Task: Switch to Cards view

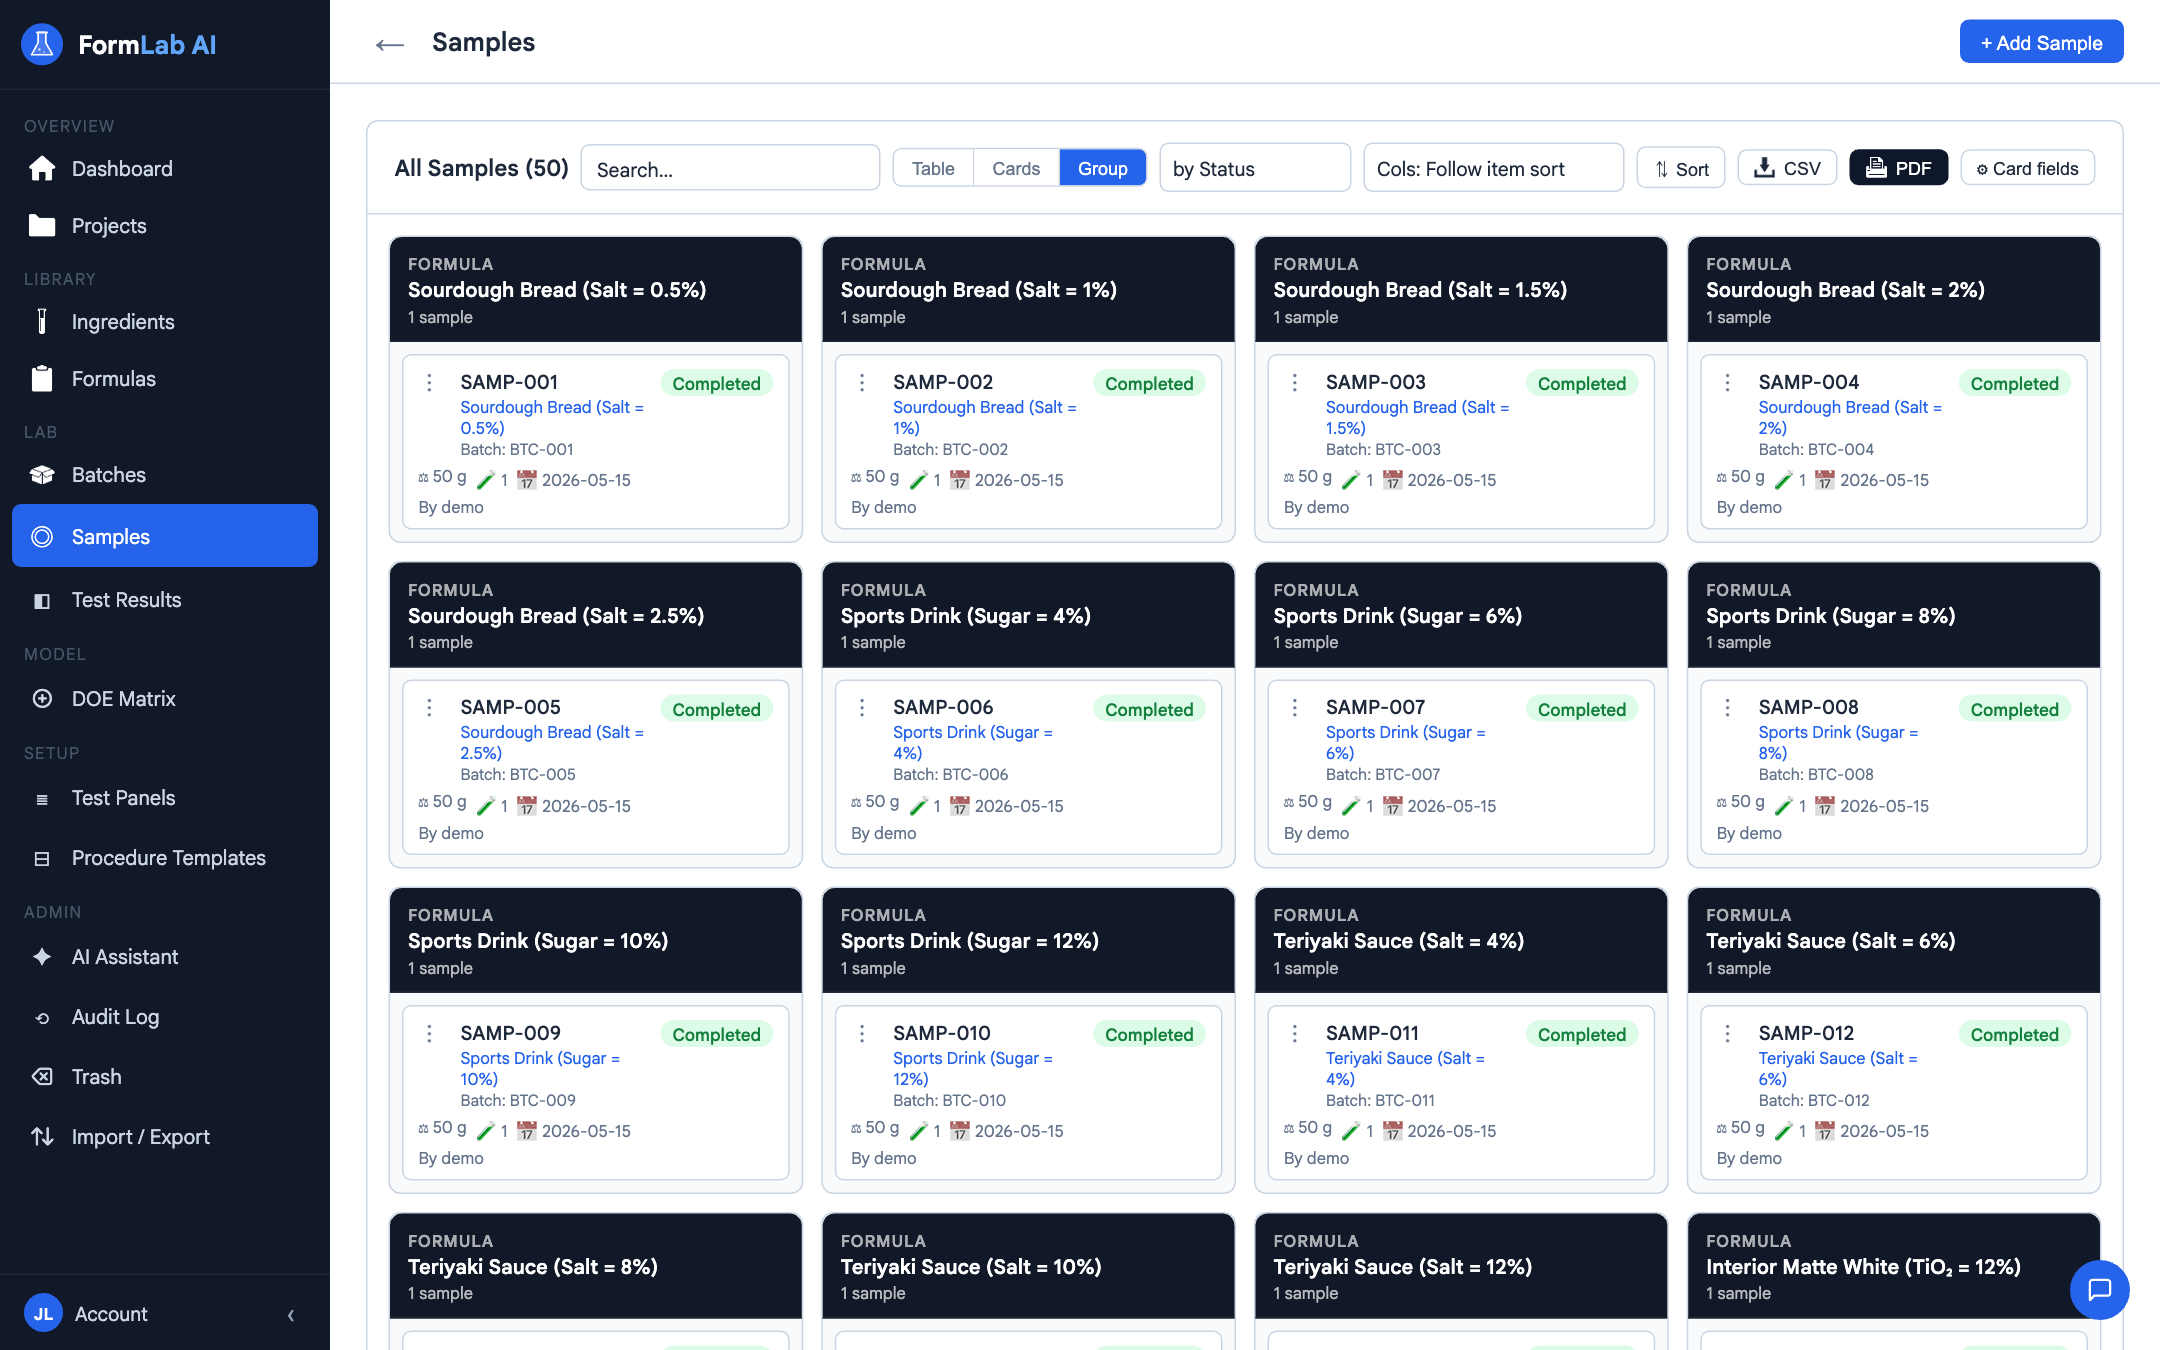Action: pos(1016,168)
